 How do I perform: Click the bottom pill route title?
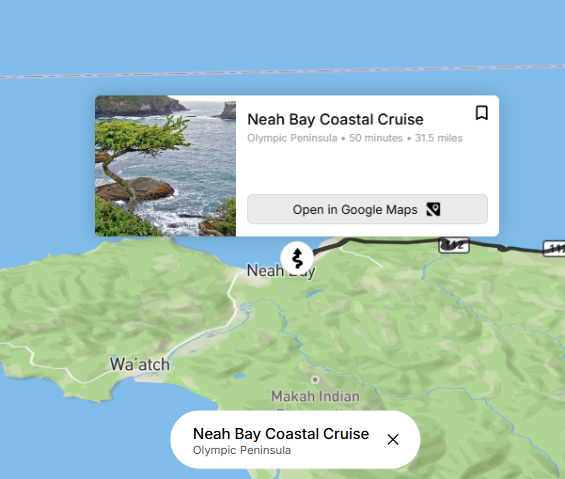point(281,434)
